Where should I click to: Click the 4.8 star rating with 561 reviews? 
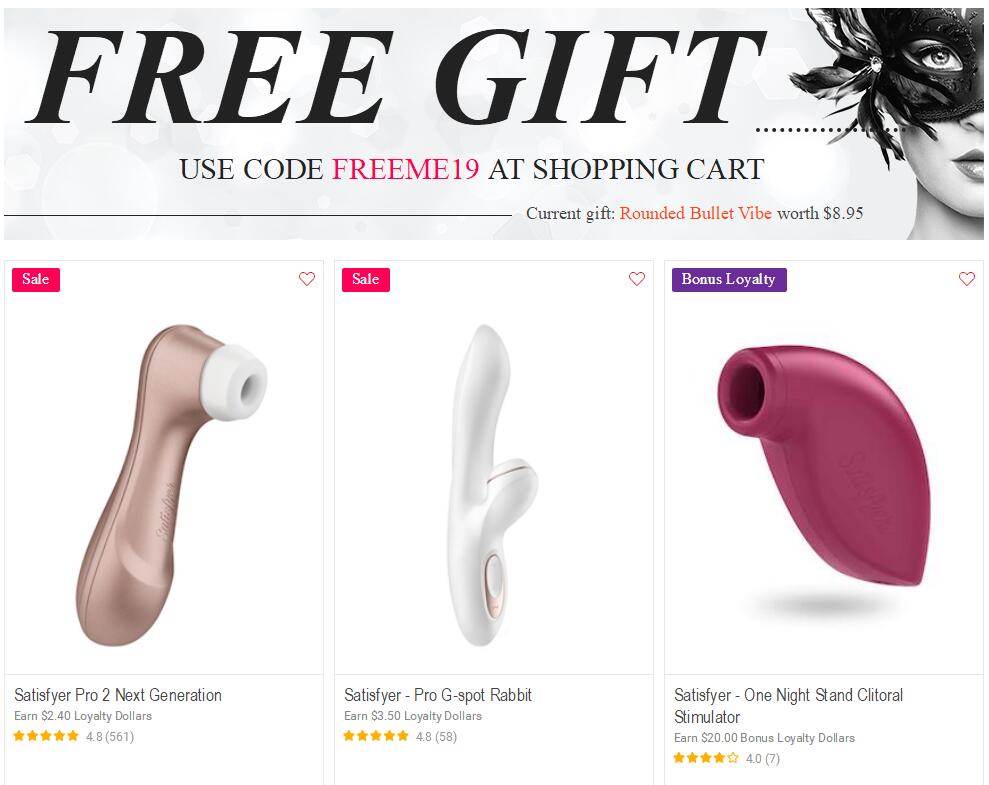74,736
